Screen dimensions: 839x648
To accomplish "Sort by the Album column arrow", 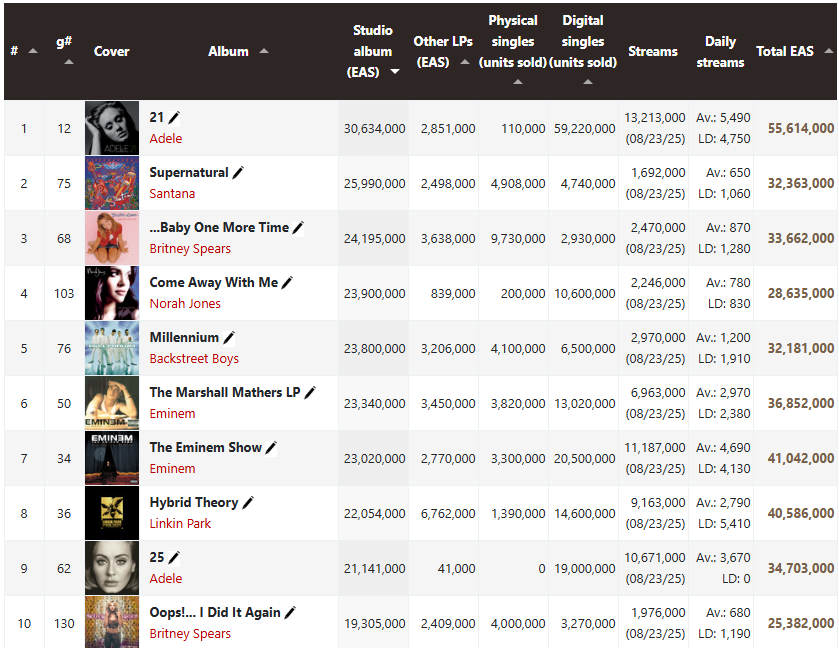I will click(x=264, y=51).
